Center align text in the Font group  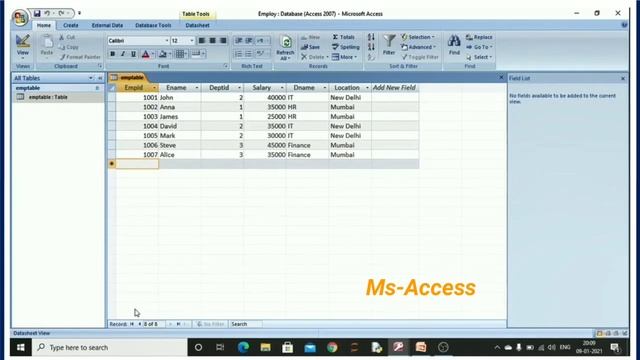pyautogui.click(x=213, y=40)
